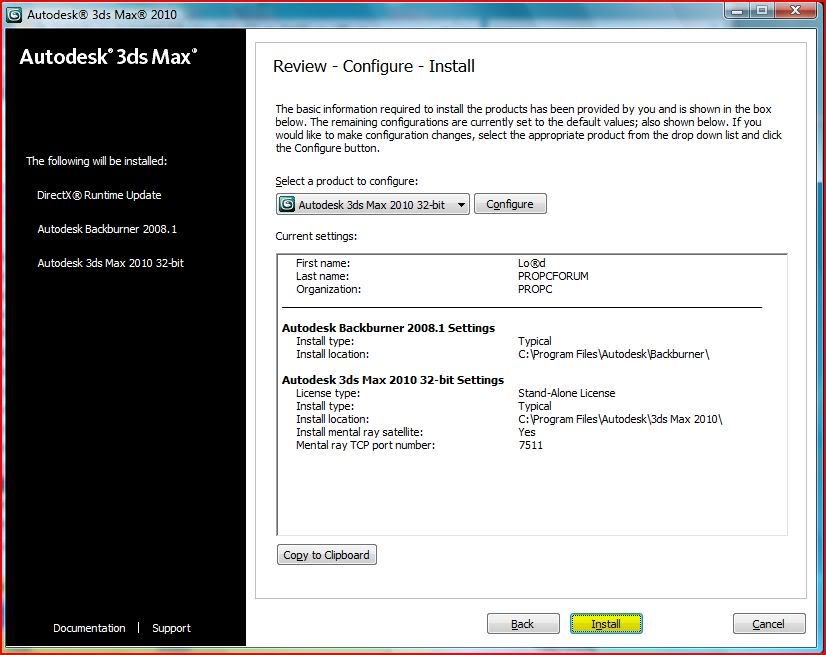826x655 pixels.
Task: Click the Configure button
Action: [x=510, y=204]
